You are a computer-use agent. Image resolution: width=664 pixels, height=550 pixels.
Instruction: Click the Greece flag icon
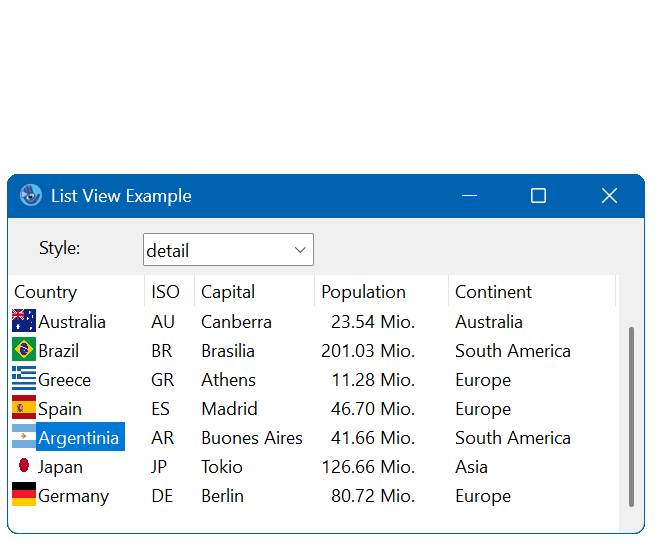(24, 379)
